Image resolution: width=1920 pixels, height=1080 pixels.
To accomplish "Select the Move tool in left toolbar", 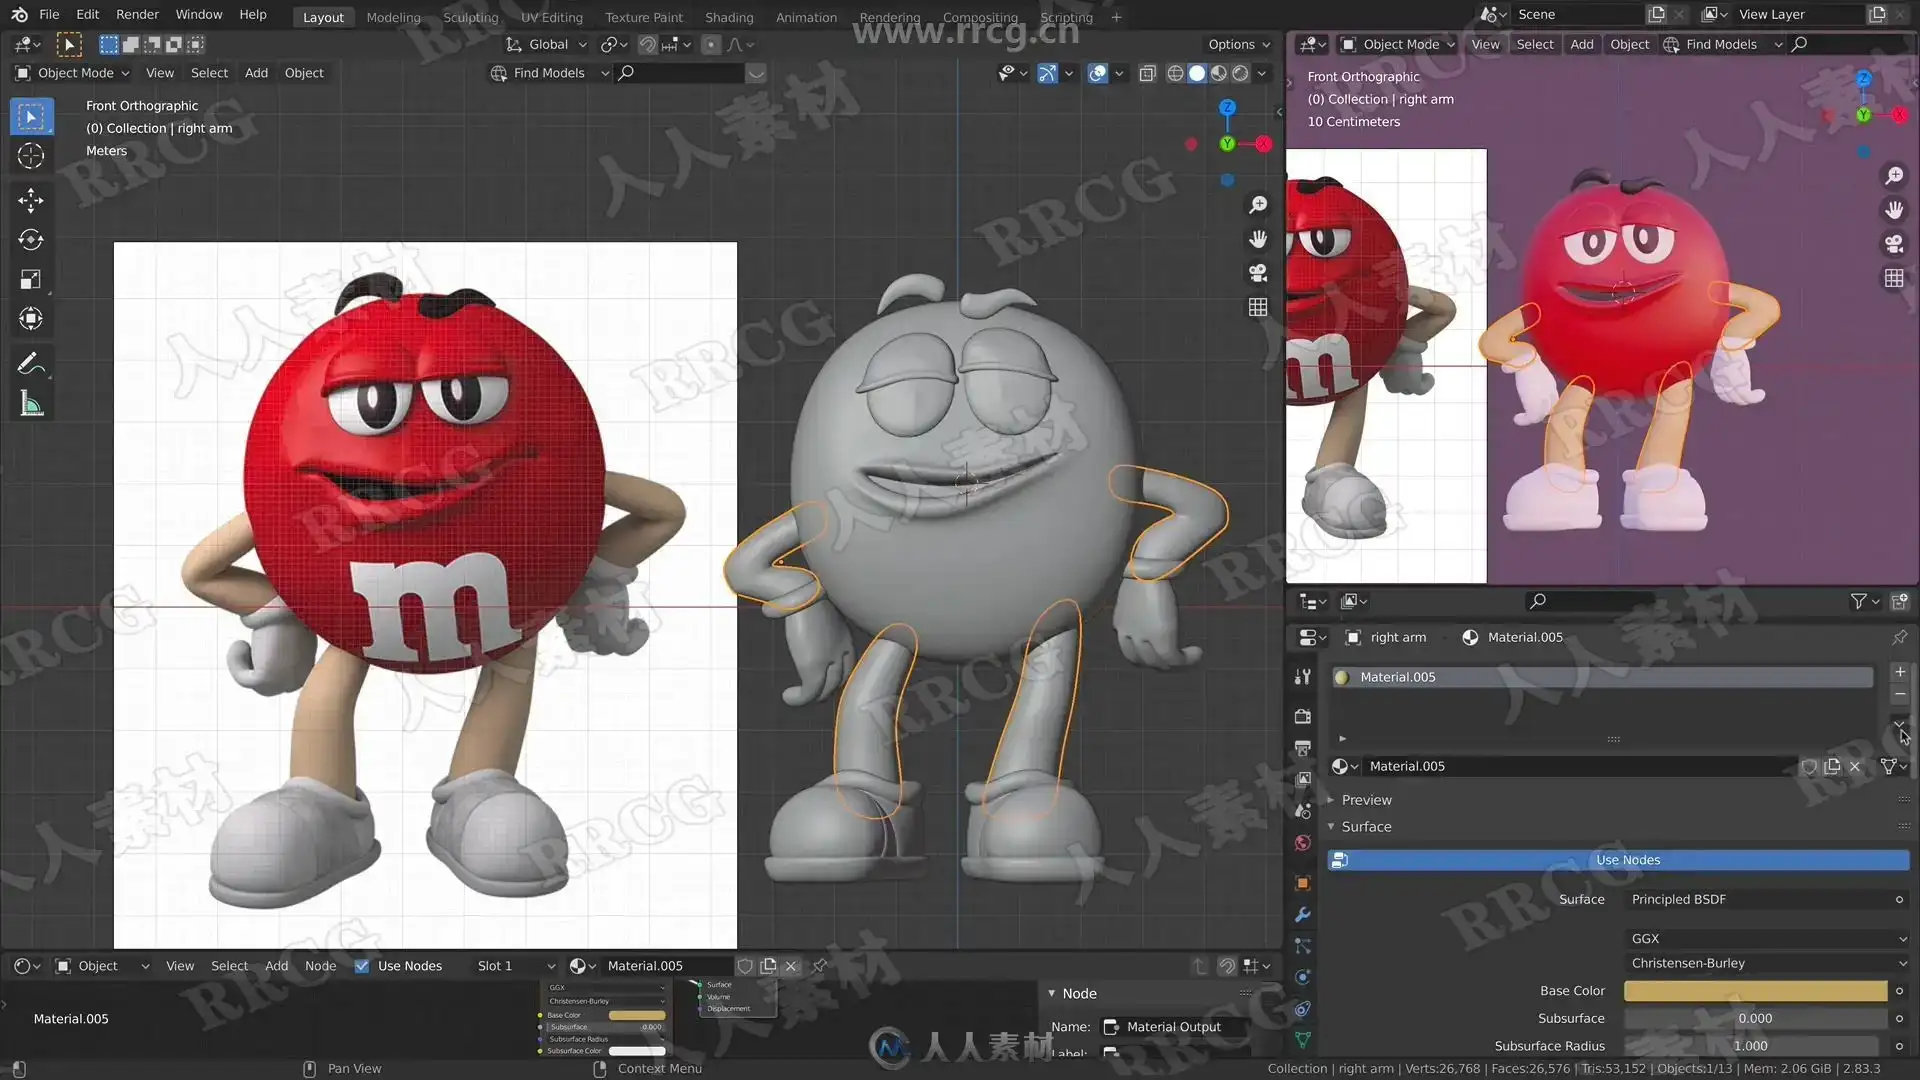I will point(30,201).
